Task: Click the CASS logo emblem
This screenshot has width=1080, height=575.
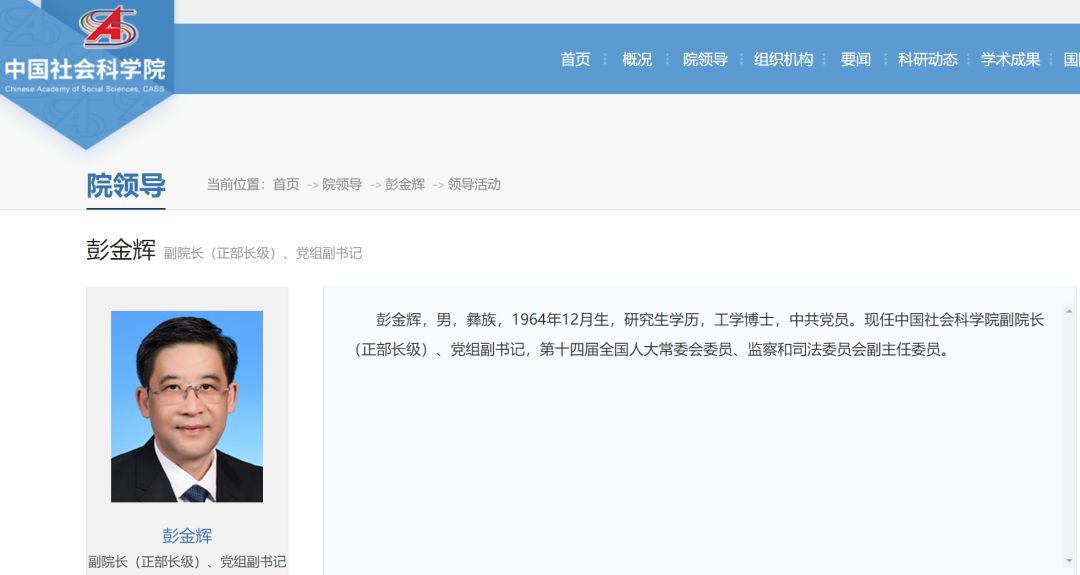Action: [109, 27]
